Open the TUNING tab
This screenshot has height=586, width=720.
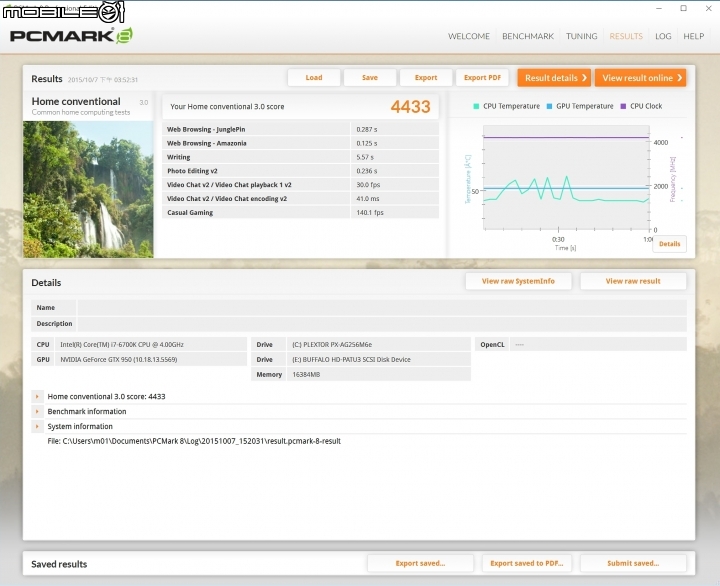point(581,36)
